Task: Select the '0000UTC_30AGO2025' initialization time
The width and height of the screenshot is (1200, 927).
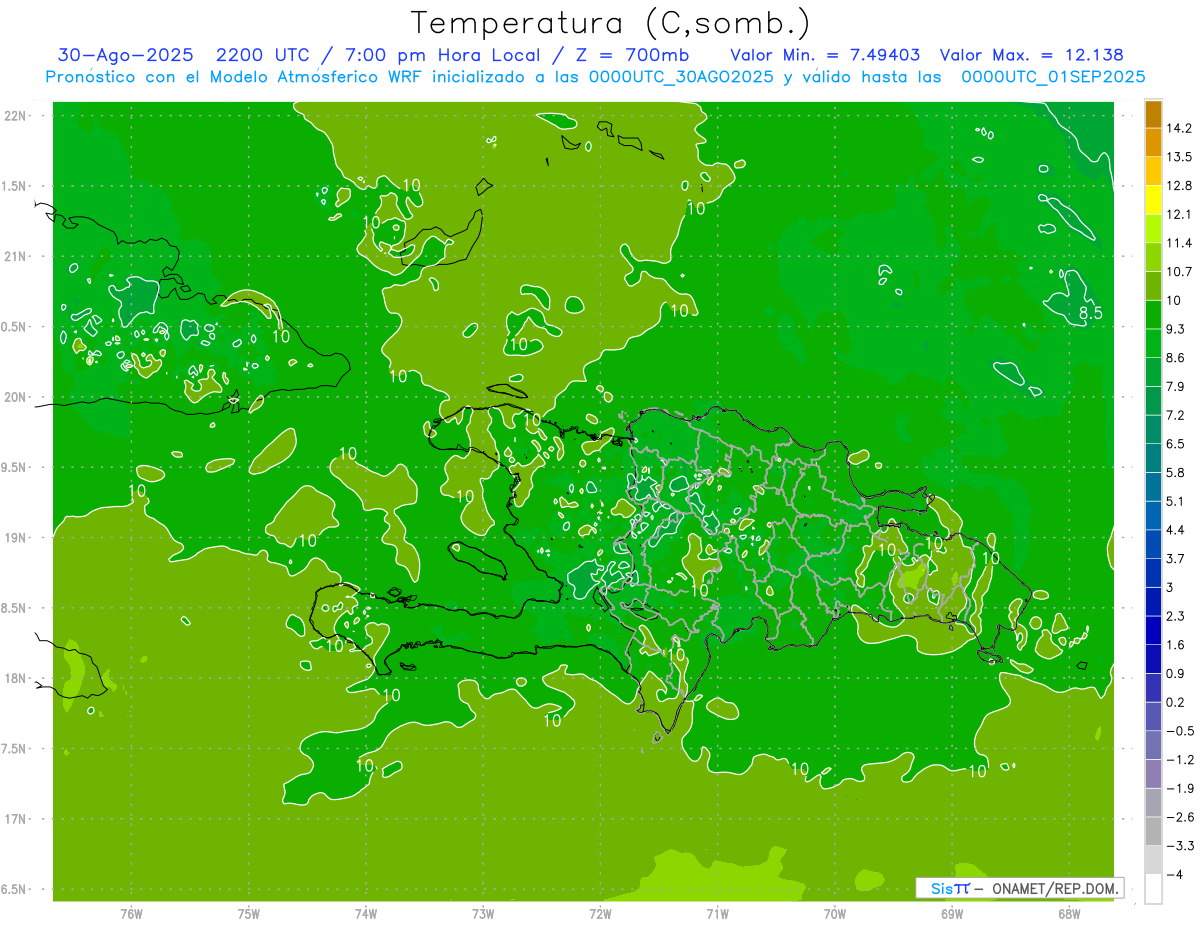Action: pos(681,77)
